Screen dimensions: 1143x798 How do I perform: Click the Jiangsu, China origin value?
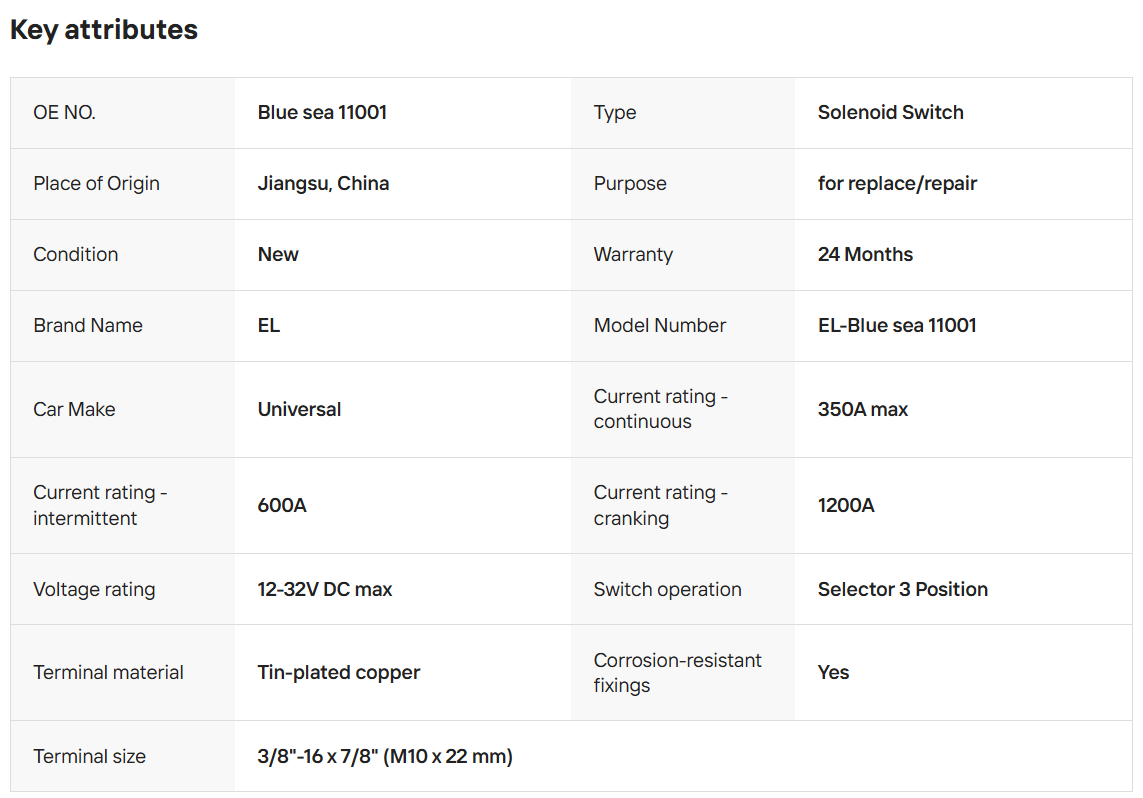(323, 183)
